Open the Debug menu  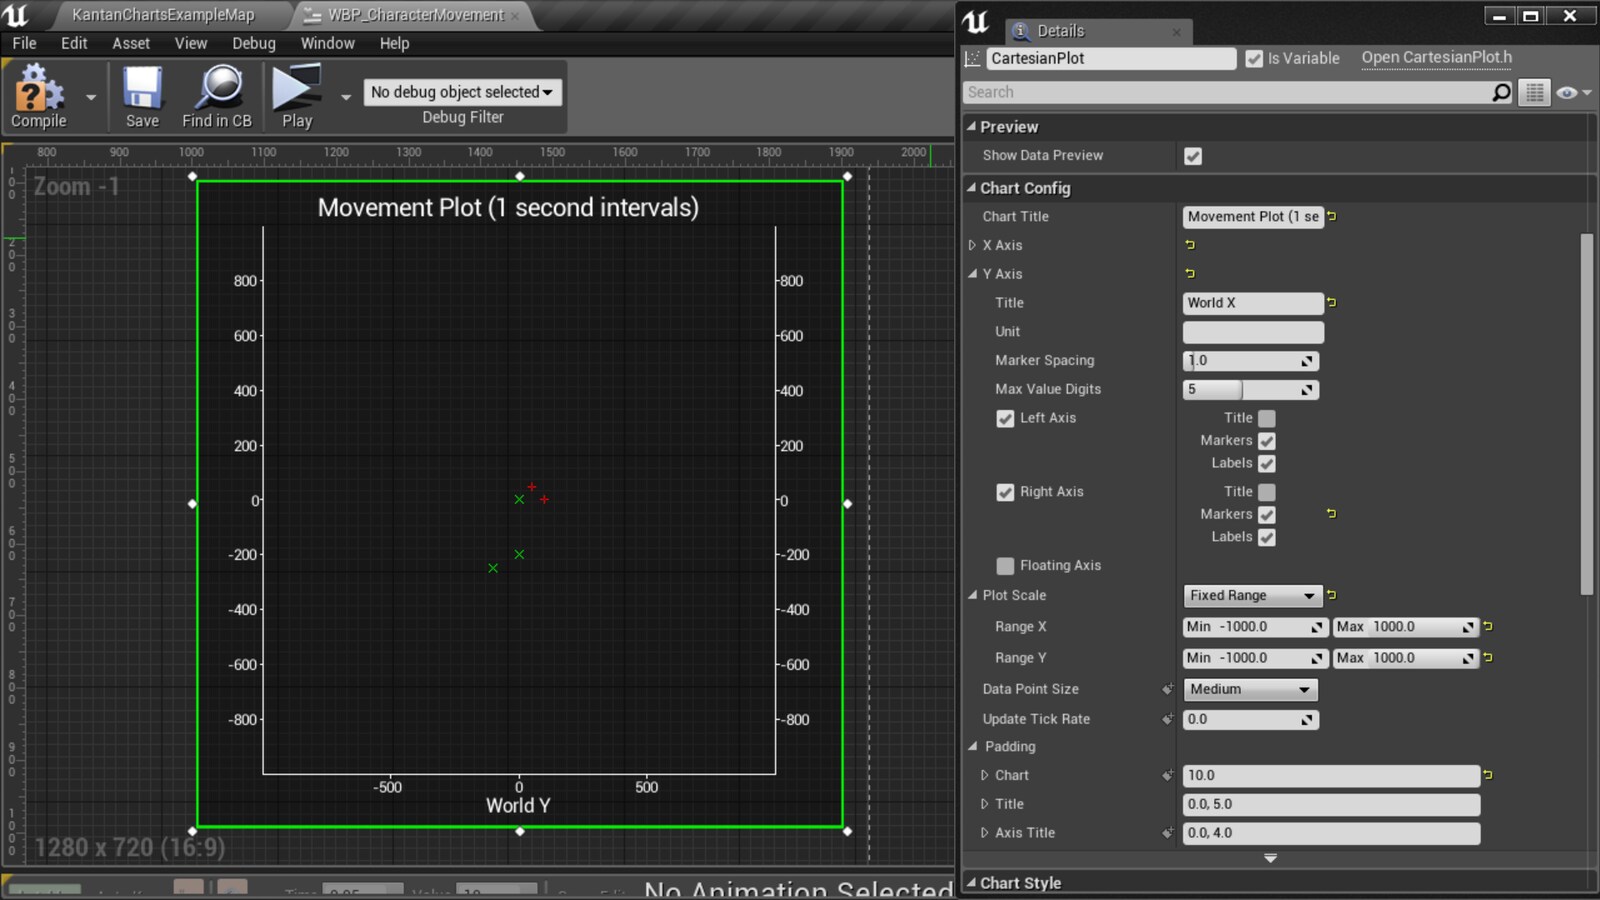253,43
